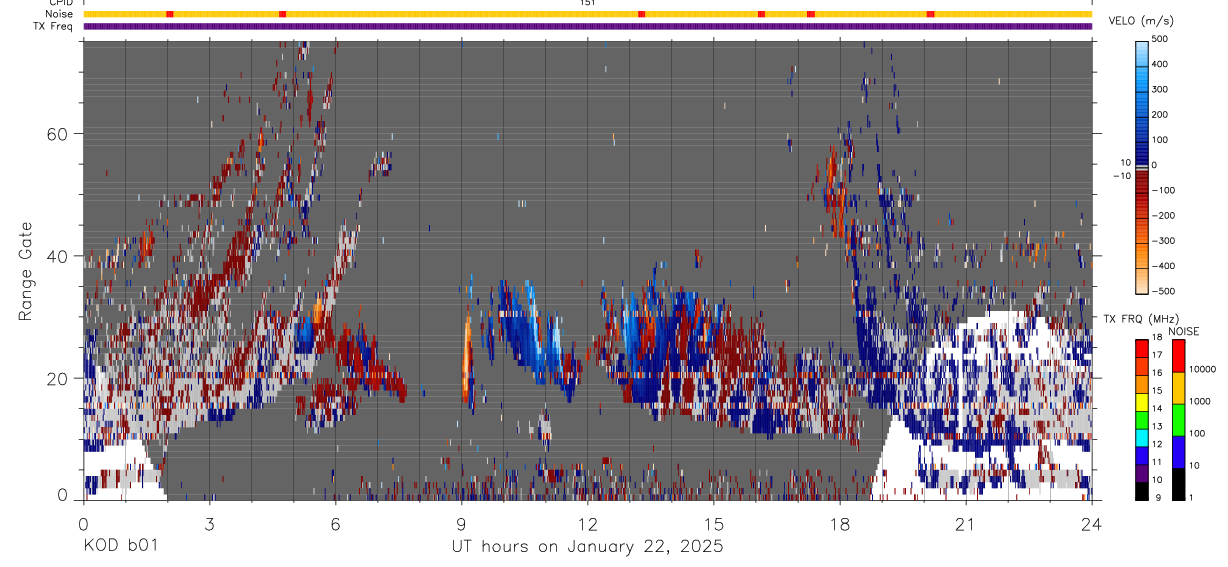
Task: Click the x-axis tick label "15"
Action: [713, 524]
